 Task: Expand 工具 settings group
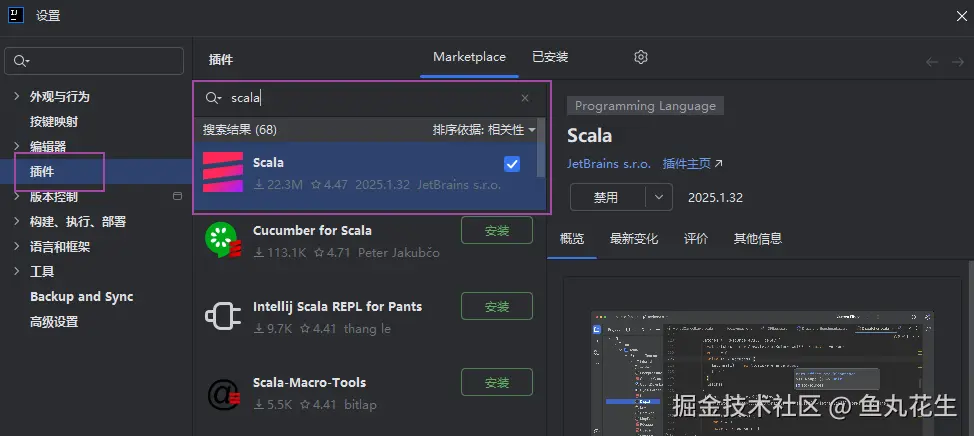tap(17, 271)
